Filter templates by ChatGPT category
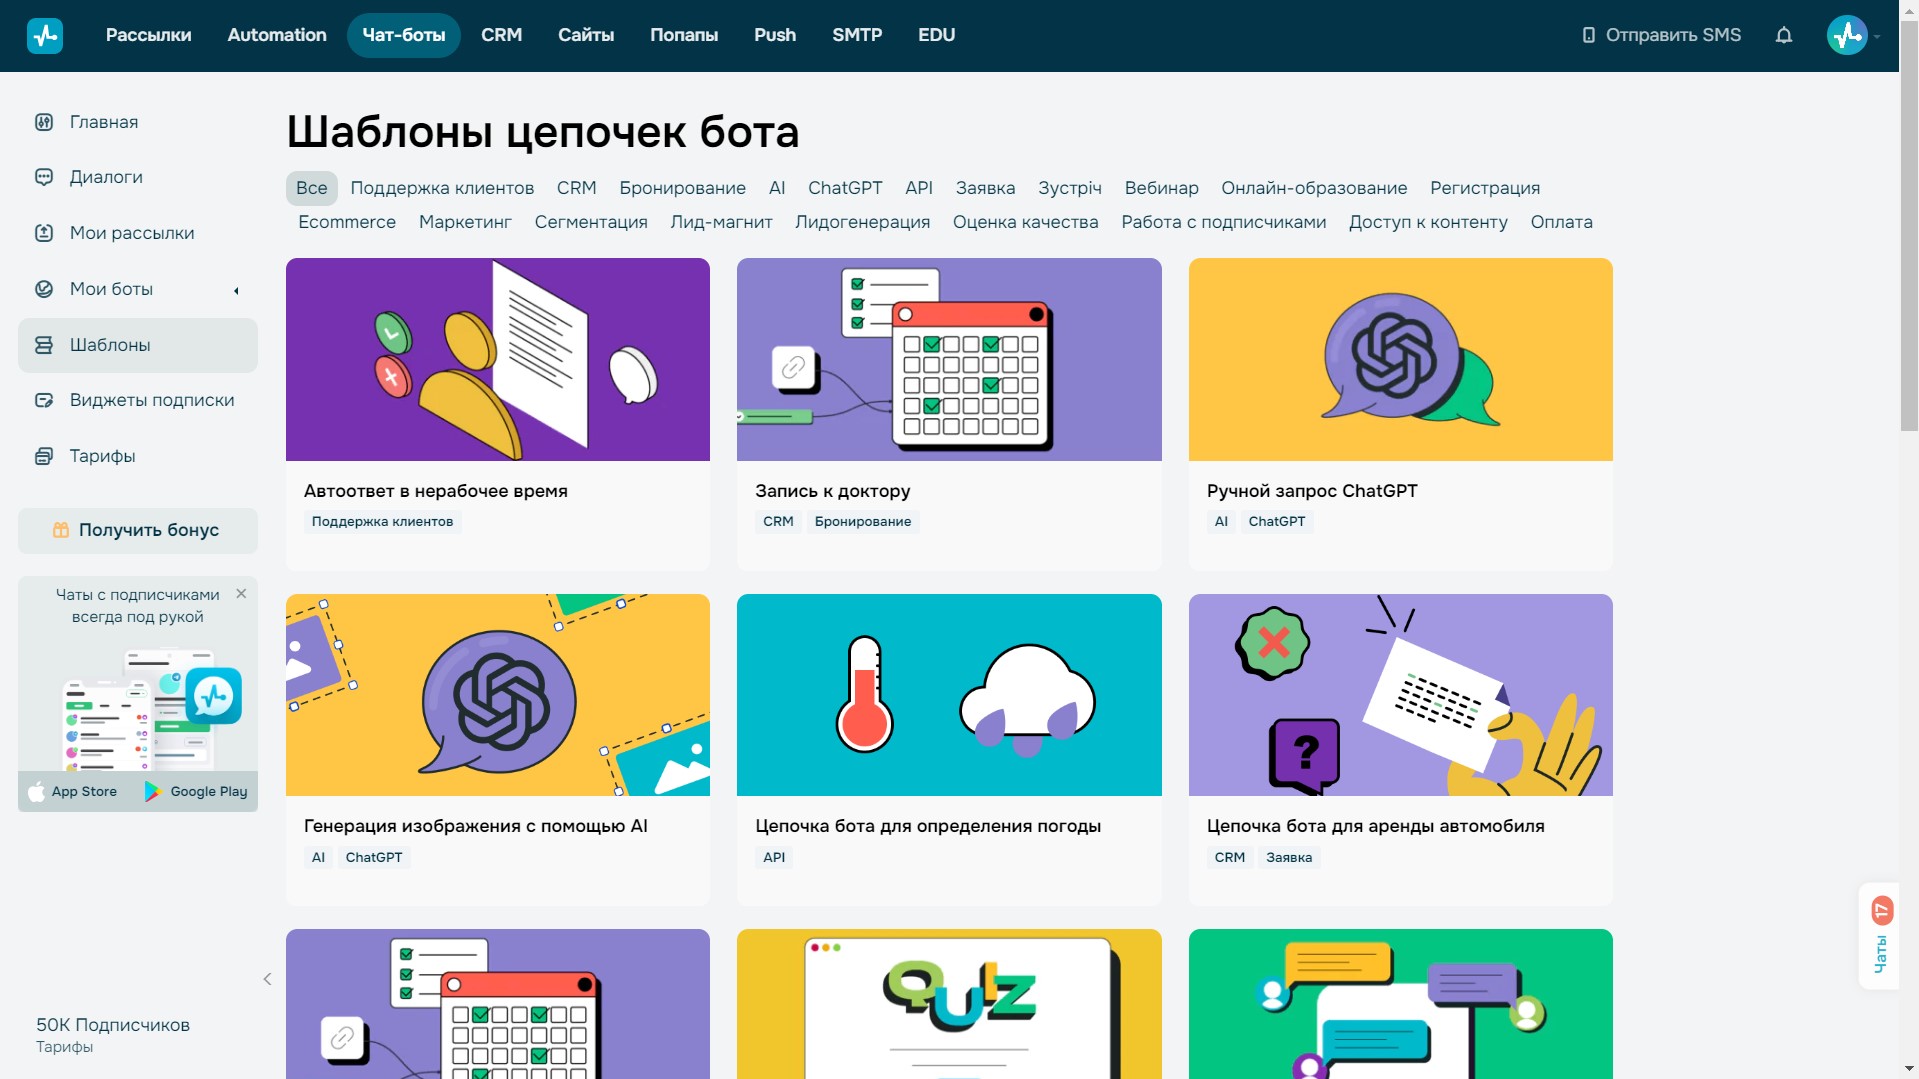The height and width of the screenshot is (1079, 1919). point(845,188)
